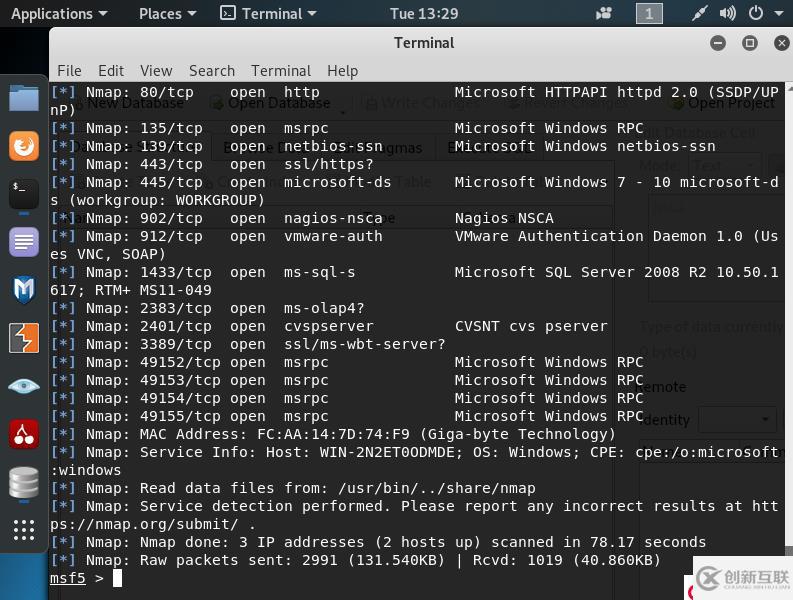Show all applications grid
This screenshot has width=793, height=600.
pos(24,530)
